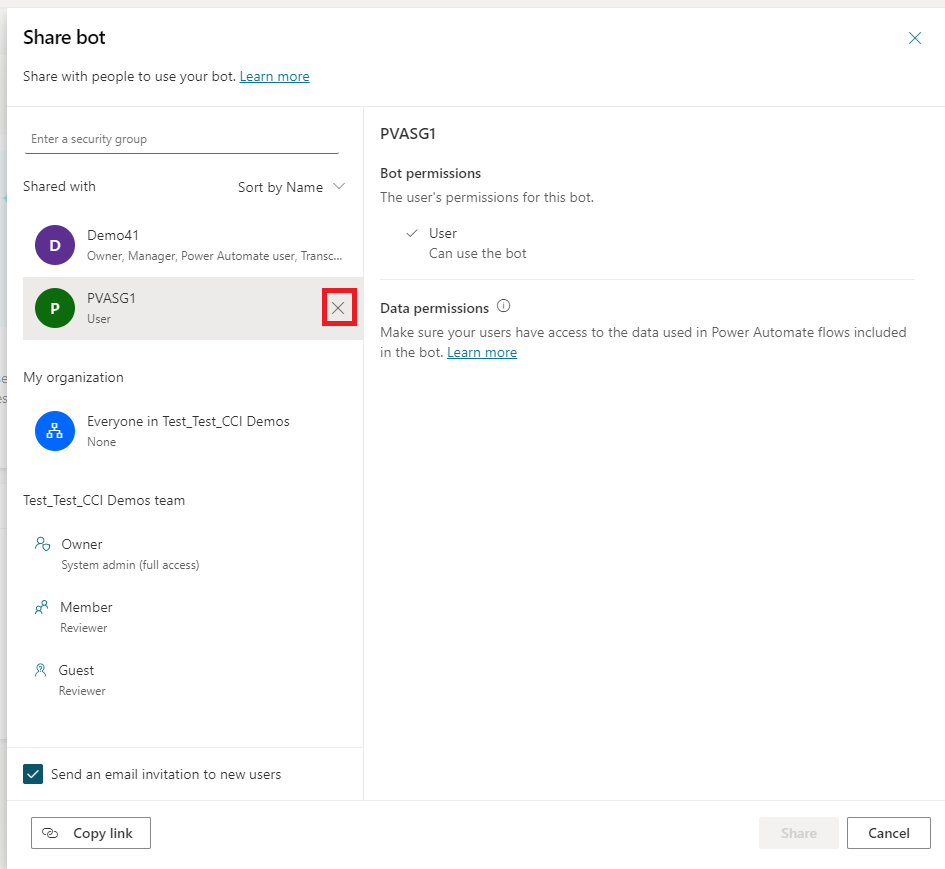Click the Owner role icon

point(42,544)
